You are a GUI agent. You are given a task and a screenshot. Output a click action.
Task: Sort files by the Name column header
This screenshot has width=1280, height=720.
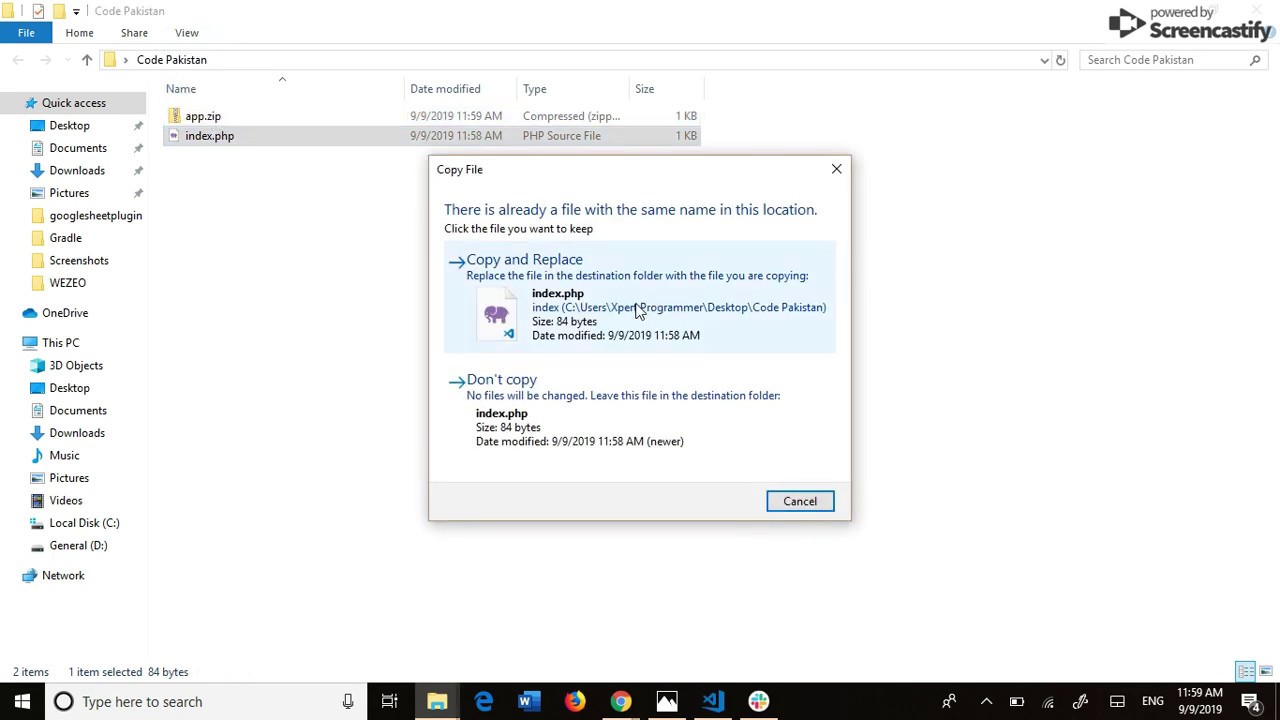click(x=282, y=89)
